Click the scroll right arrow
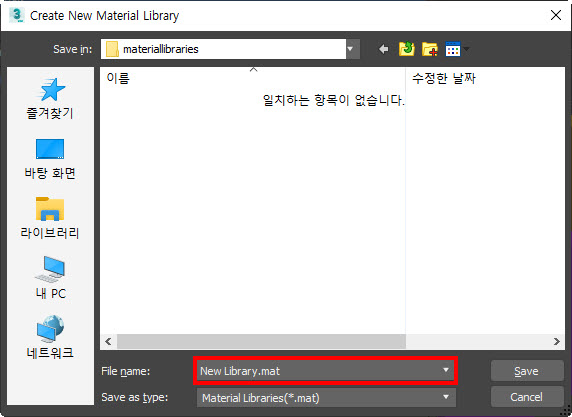The width and height of the screenshot is (572, 417). [x=556, y=341]
